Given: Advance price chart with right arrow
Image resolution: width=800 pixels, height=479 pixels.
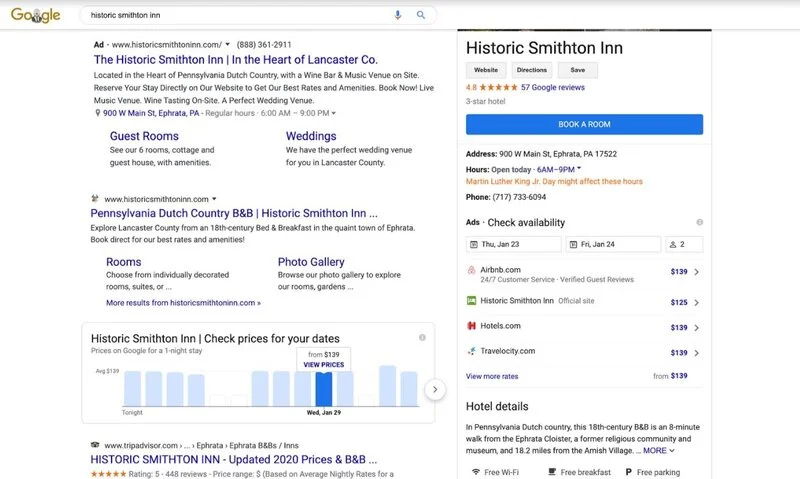Looking at the screenshot, I should point(435,390).
